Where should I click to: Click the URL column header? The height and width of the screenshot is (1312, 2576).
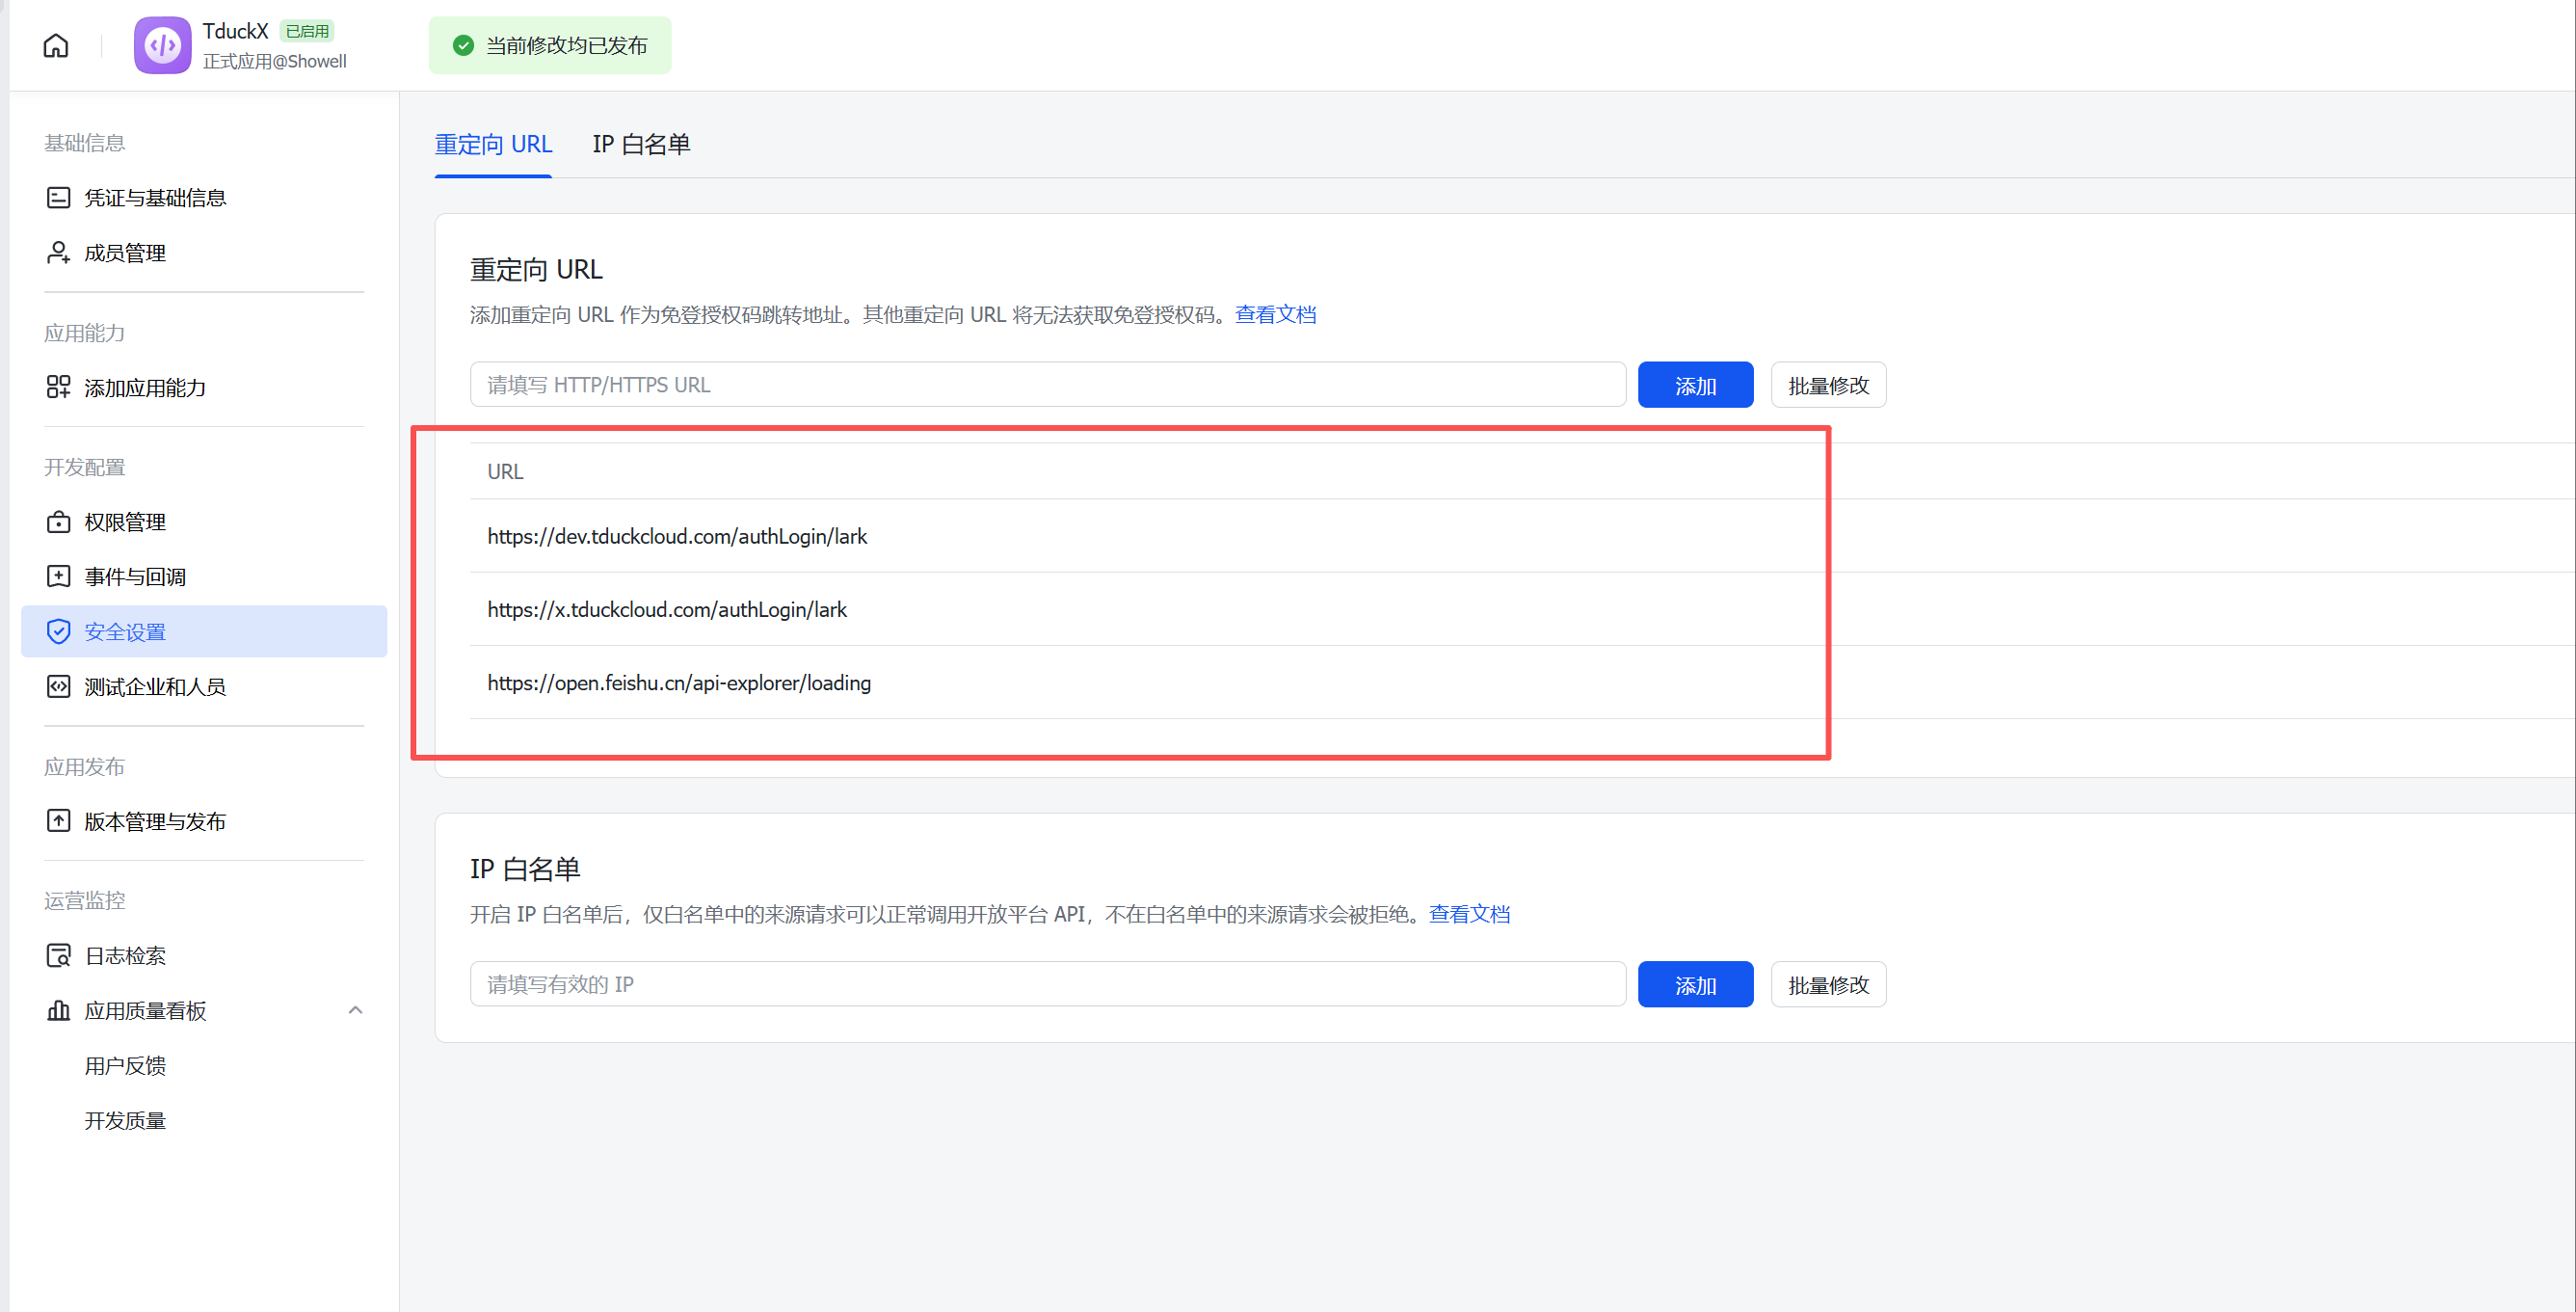tap(505, 471)
